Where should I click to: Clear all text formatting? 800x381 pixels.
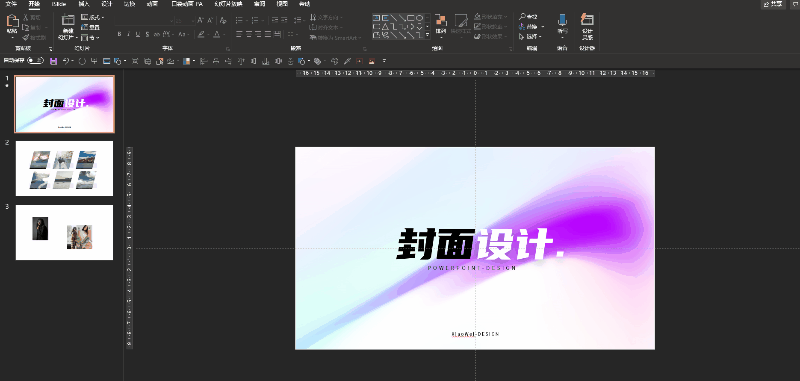click(x=223, y=20)
